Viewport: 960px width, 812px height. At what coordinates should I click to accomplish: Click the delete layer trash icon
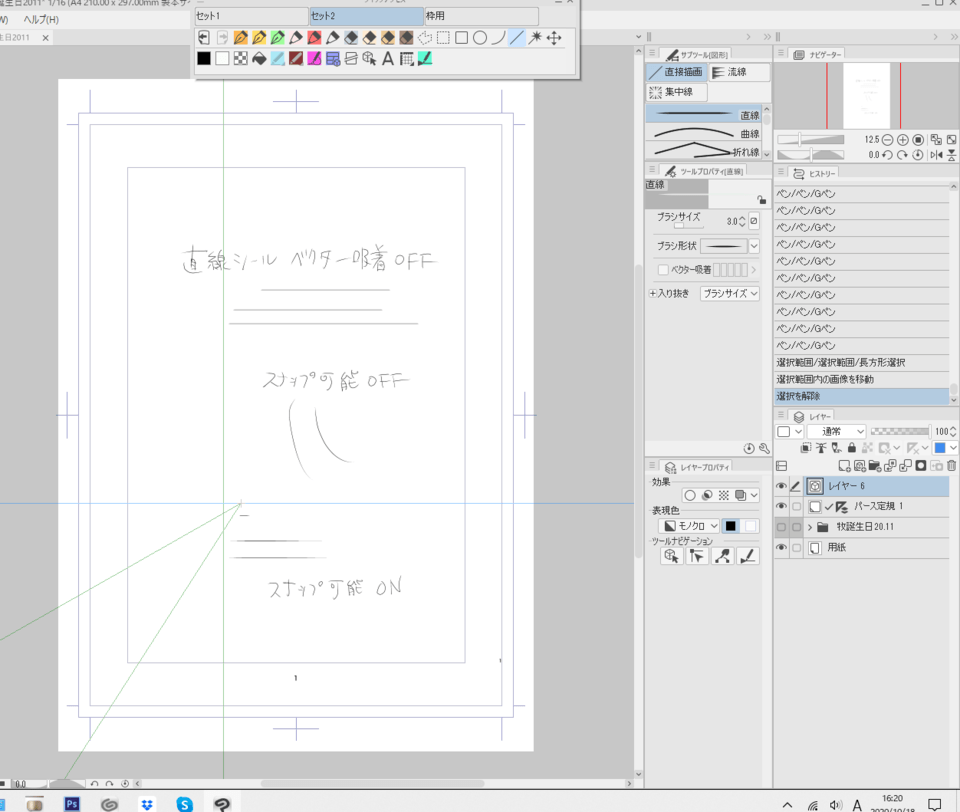(x=951, y=466)
